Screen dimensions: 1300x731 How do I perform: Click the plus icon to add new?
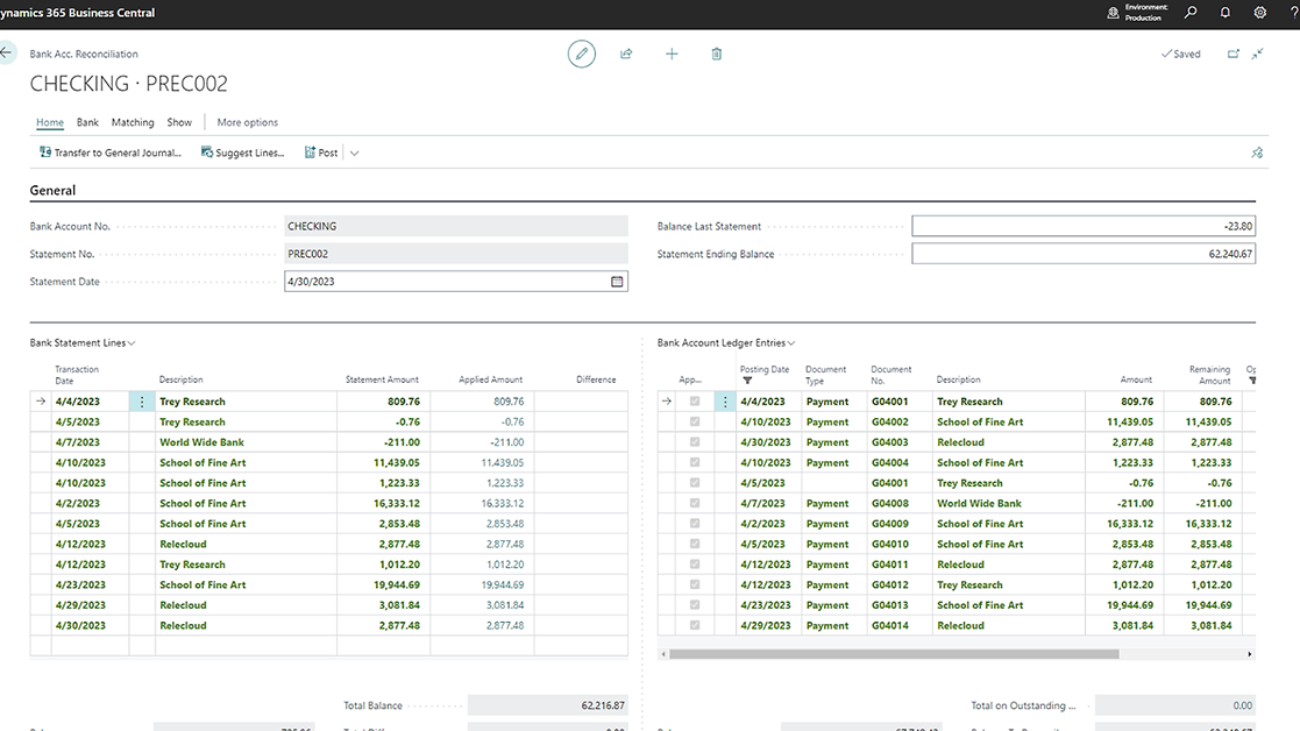pos(671,54)
